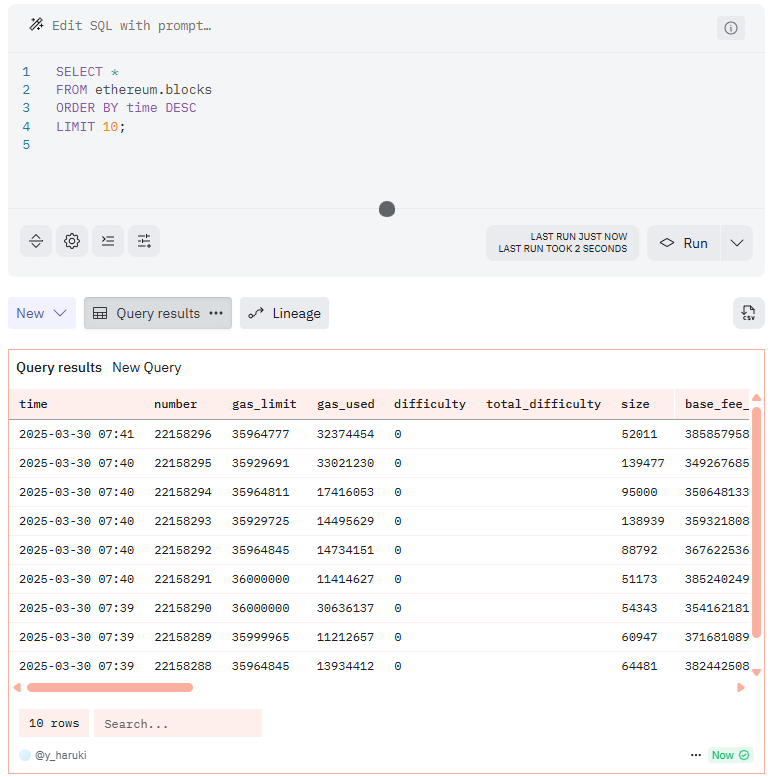
Task: Click the Edit SQL with prompt field
Action: click(131, 25)
